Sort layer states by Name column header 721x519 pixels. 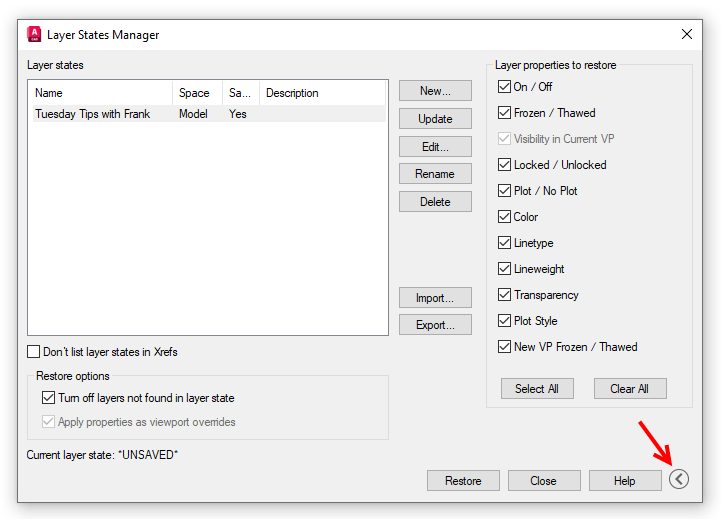100,93
